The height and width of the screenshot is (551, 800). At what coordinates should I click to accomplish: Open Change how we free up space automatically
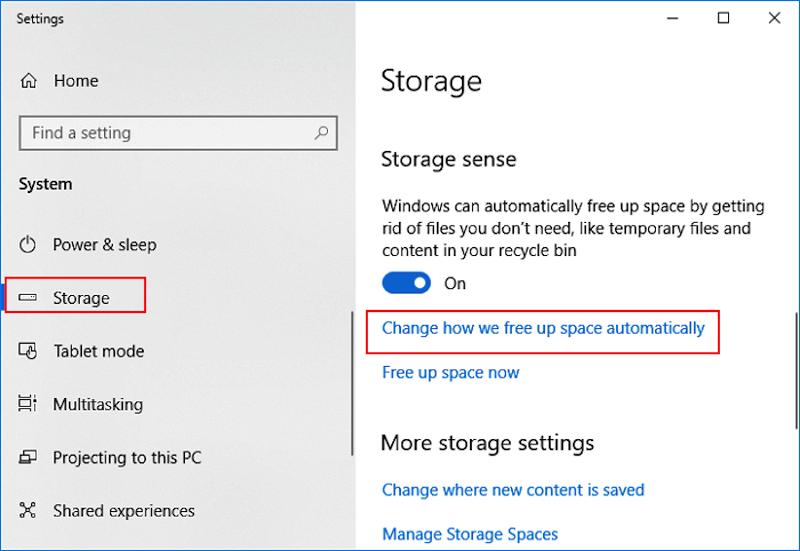click(543, 328)
